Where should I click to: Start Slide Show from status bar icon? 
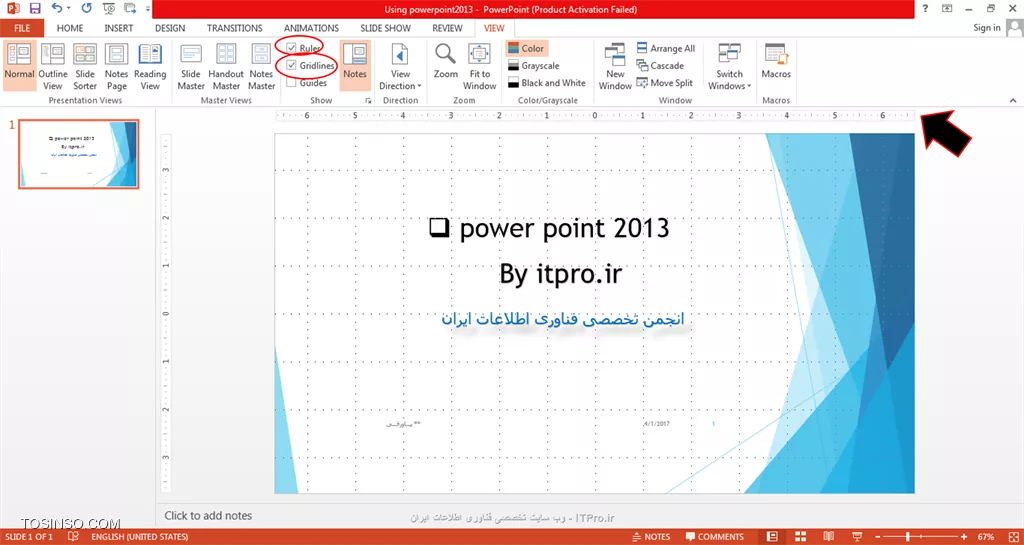(x=857, y=537)
